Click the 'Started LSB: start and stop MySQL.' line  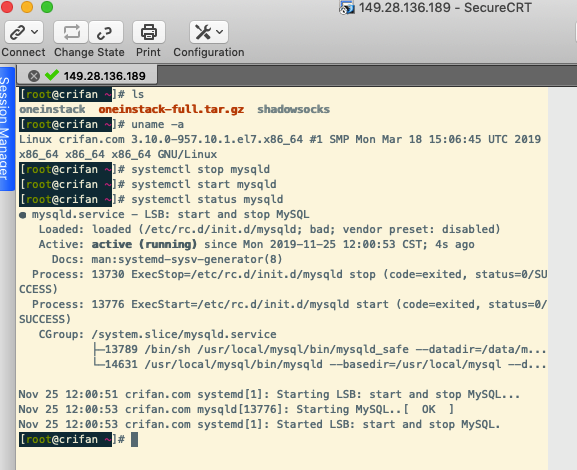pos(259,424)
